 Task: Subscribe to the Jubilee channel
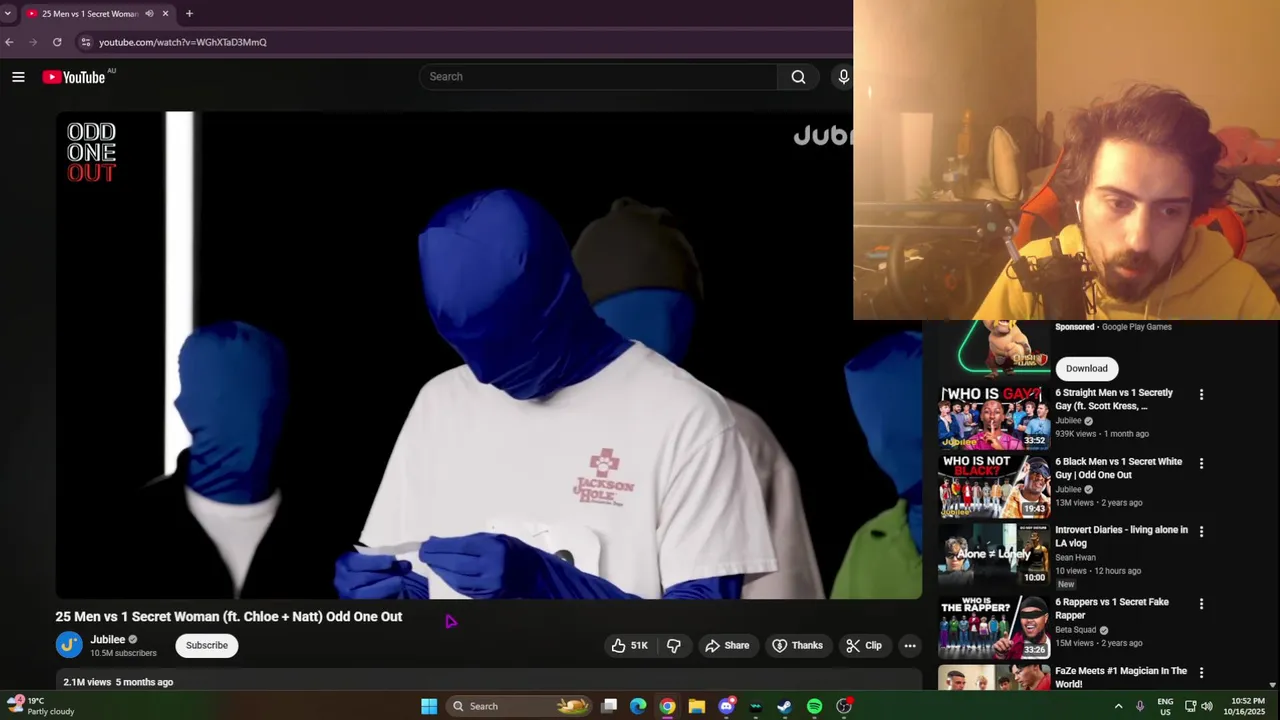click(x=207, y=645)
